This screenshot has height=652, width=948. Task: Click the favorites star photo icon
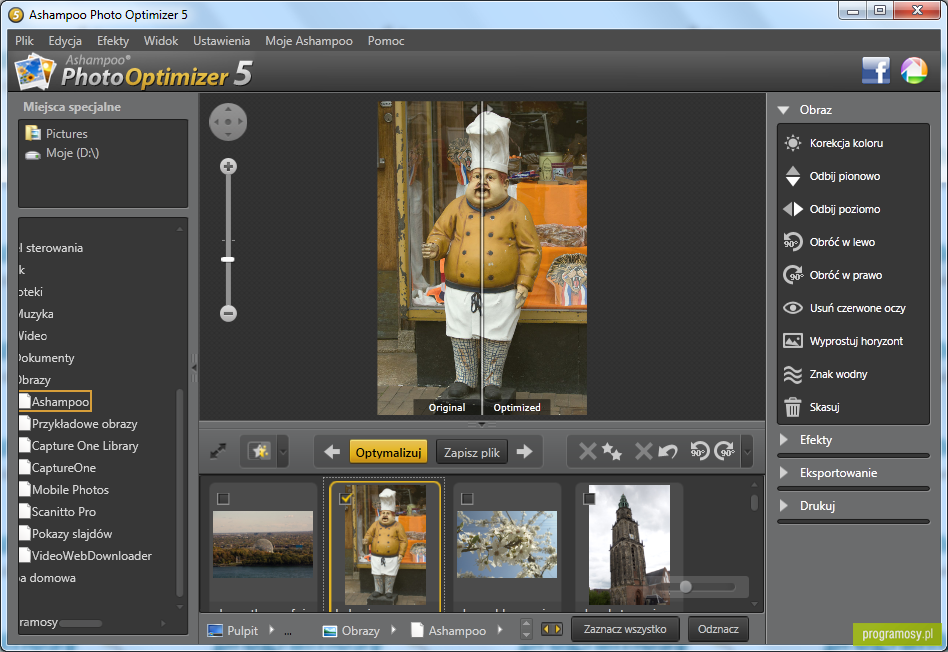click(260, 451)
